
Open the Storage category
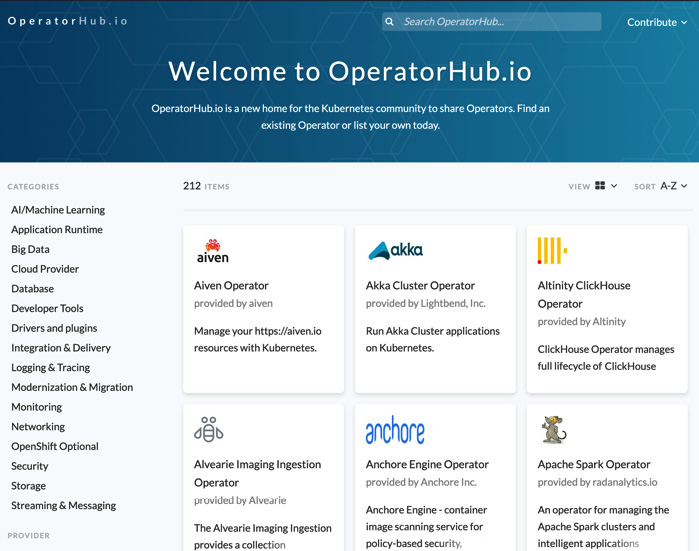29,485
